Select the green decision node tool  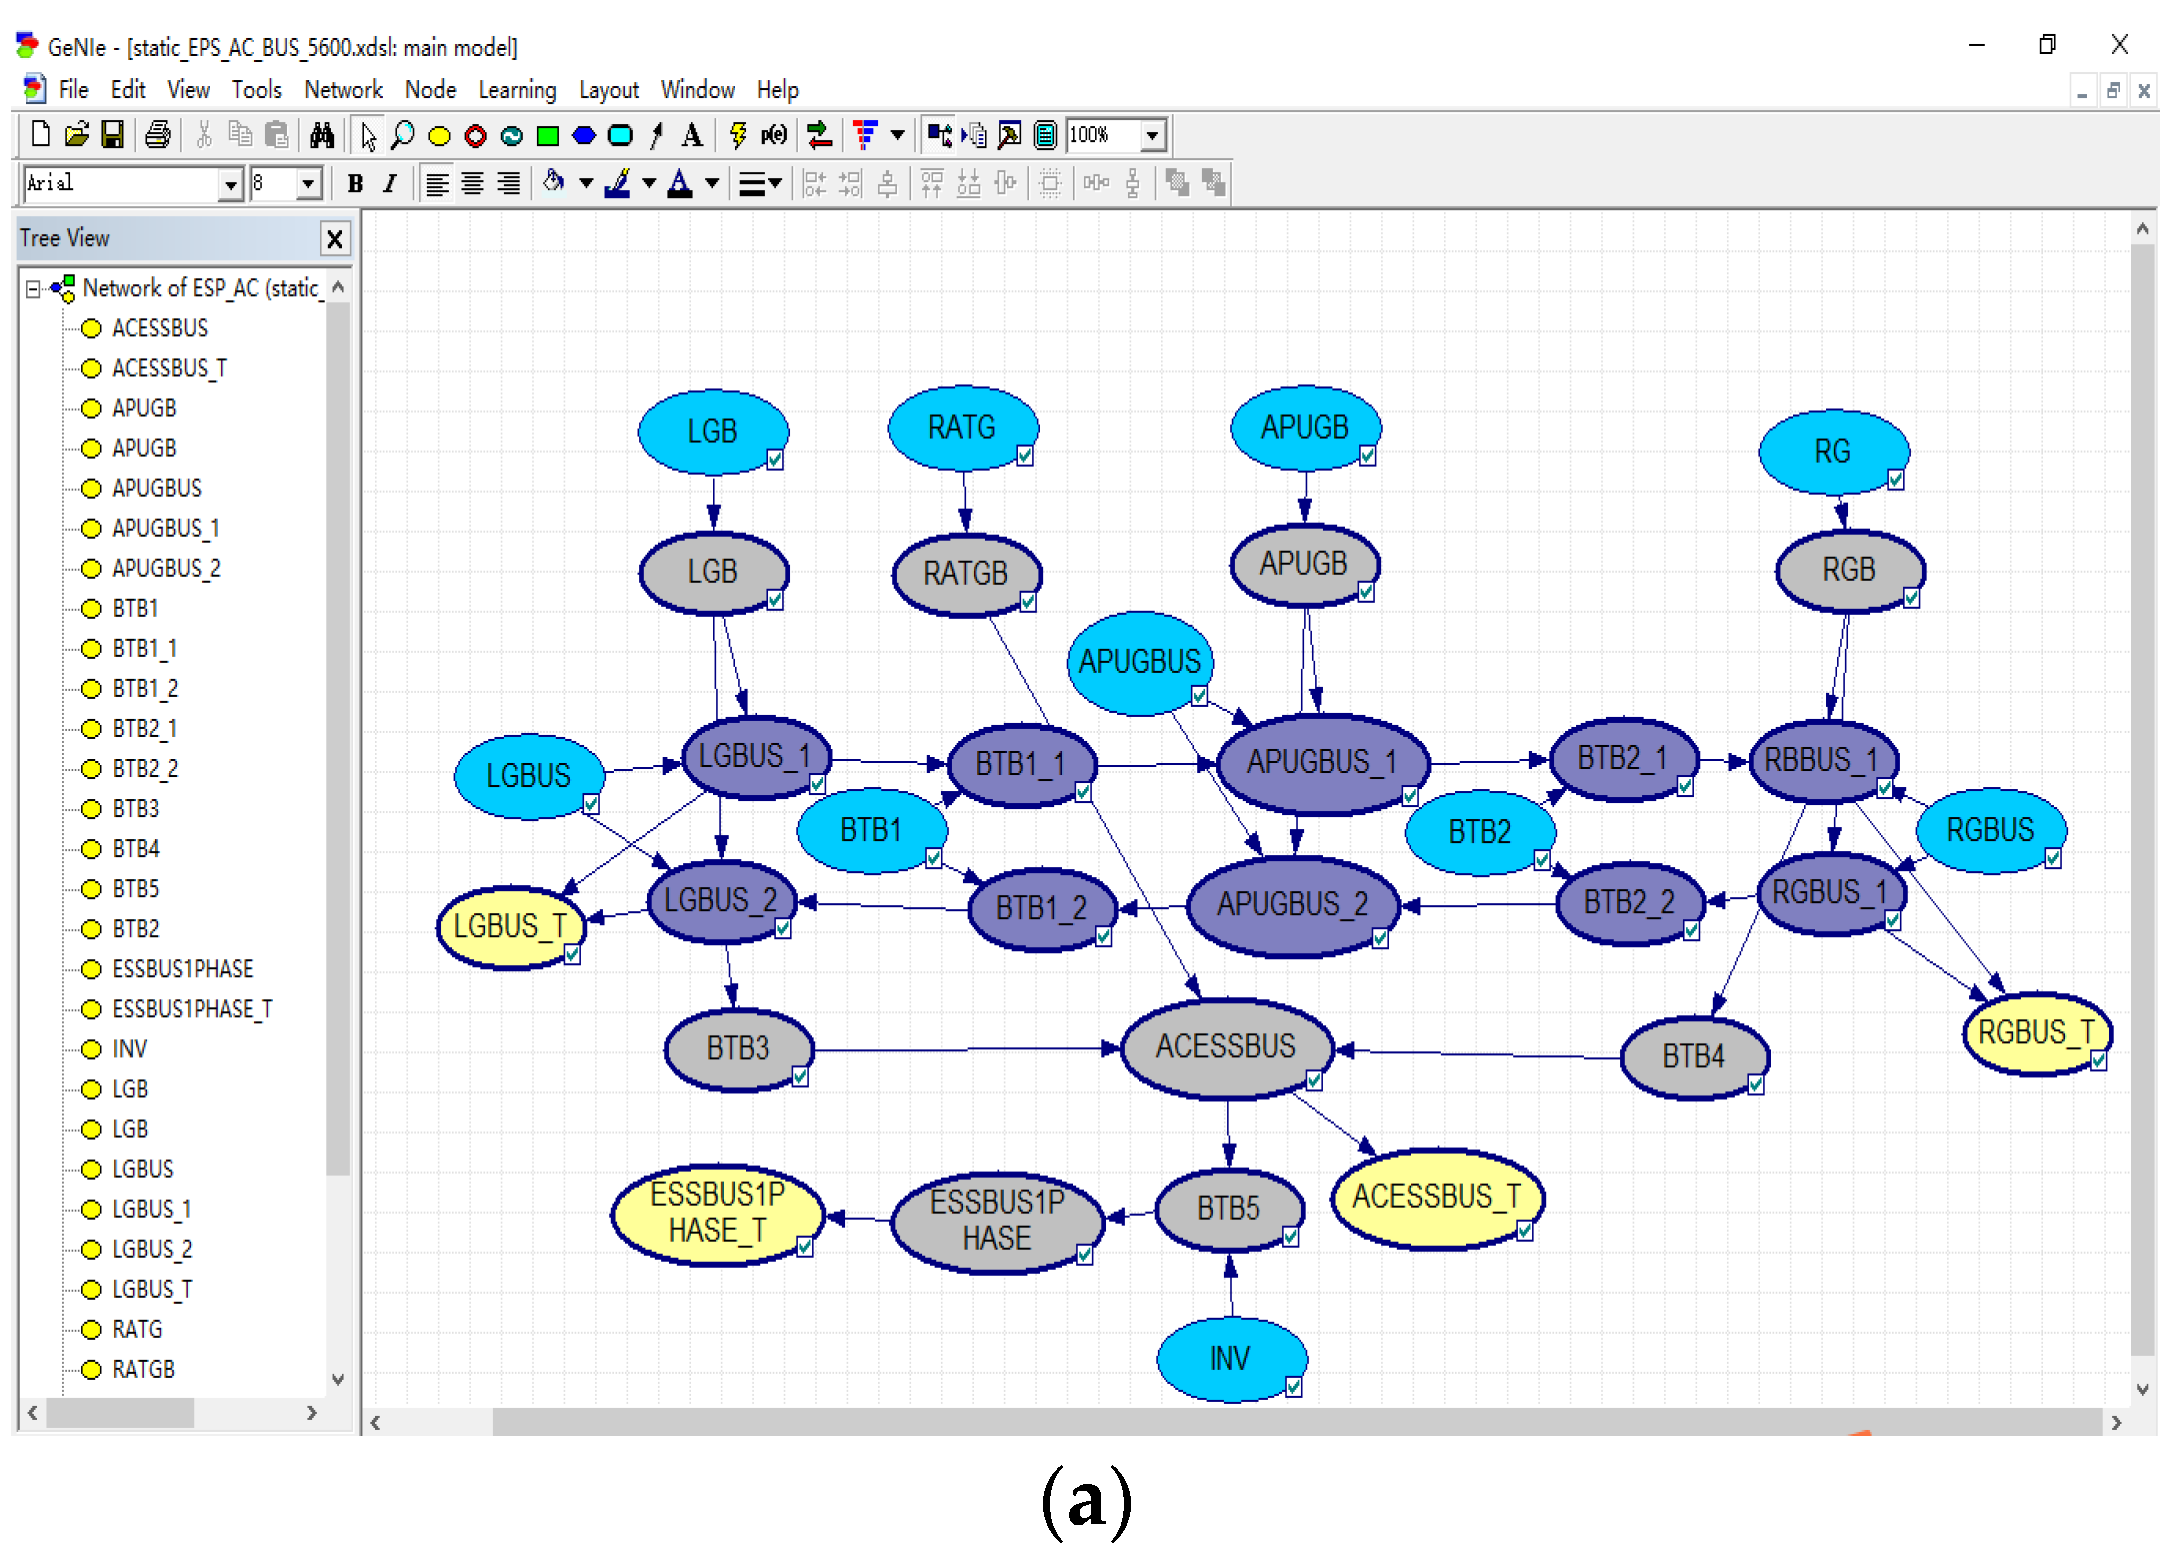[x=547, y=136]
